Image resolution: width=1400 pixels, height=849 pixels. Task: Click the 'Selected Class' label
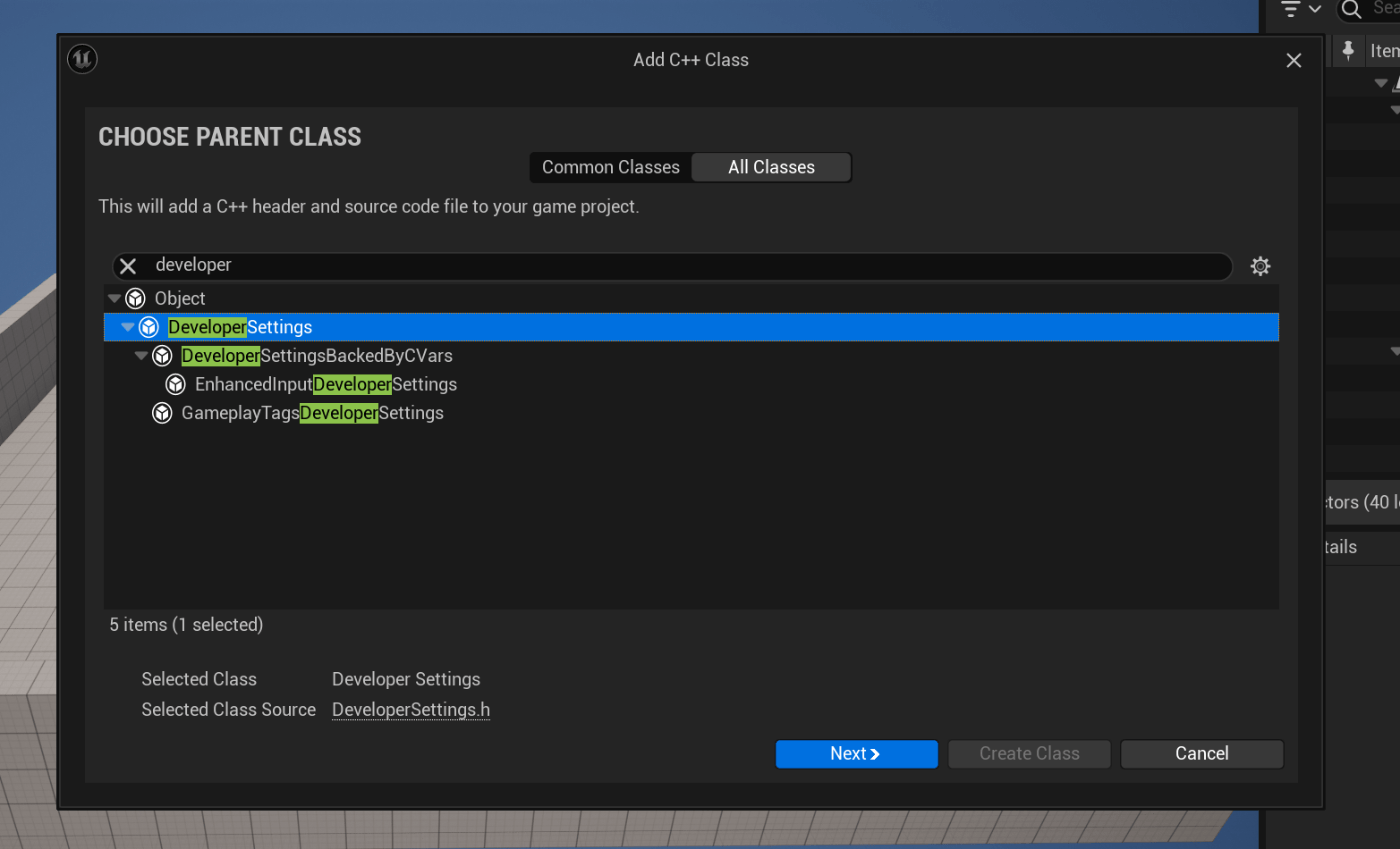(199, 679)
